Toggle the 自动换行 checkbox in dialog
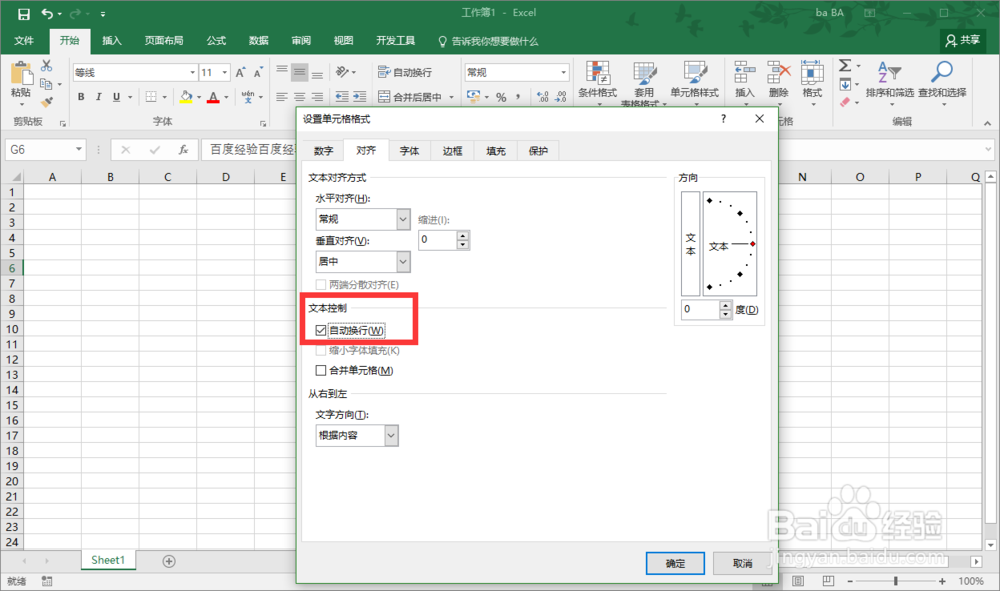The image size is (1000, 591). 321,330
